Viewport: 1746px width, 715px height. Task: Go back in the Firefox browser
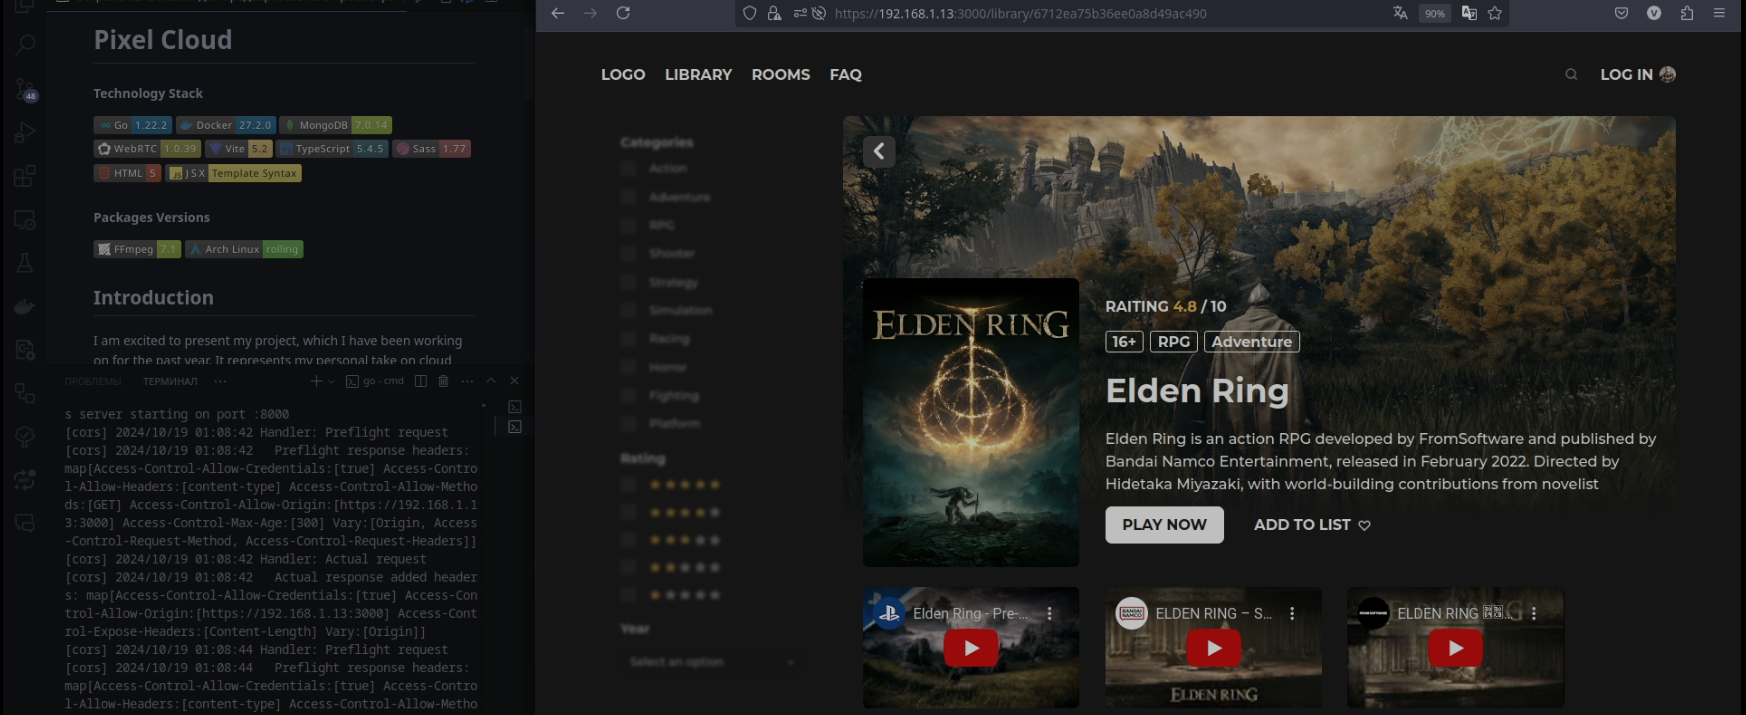point(558,13)
